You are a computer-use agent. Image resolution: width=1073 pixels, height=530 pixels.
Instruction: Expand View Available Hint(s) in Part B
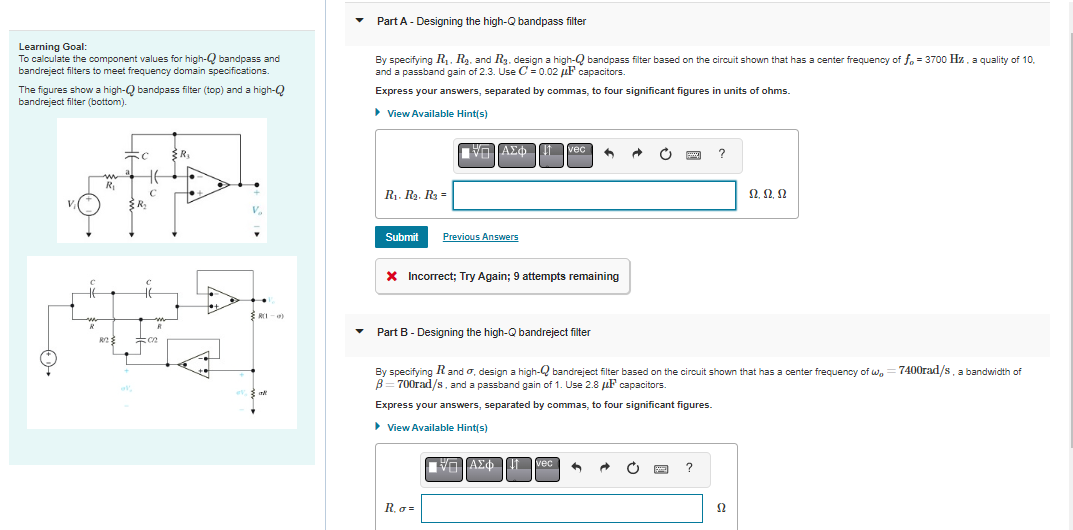437,427
